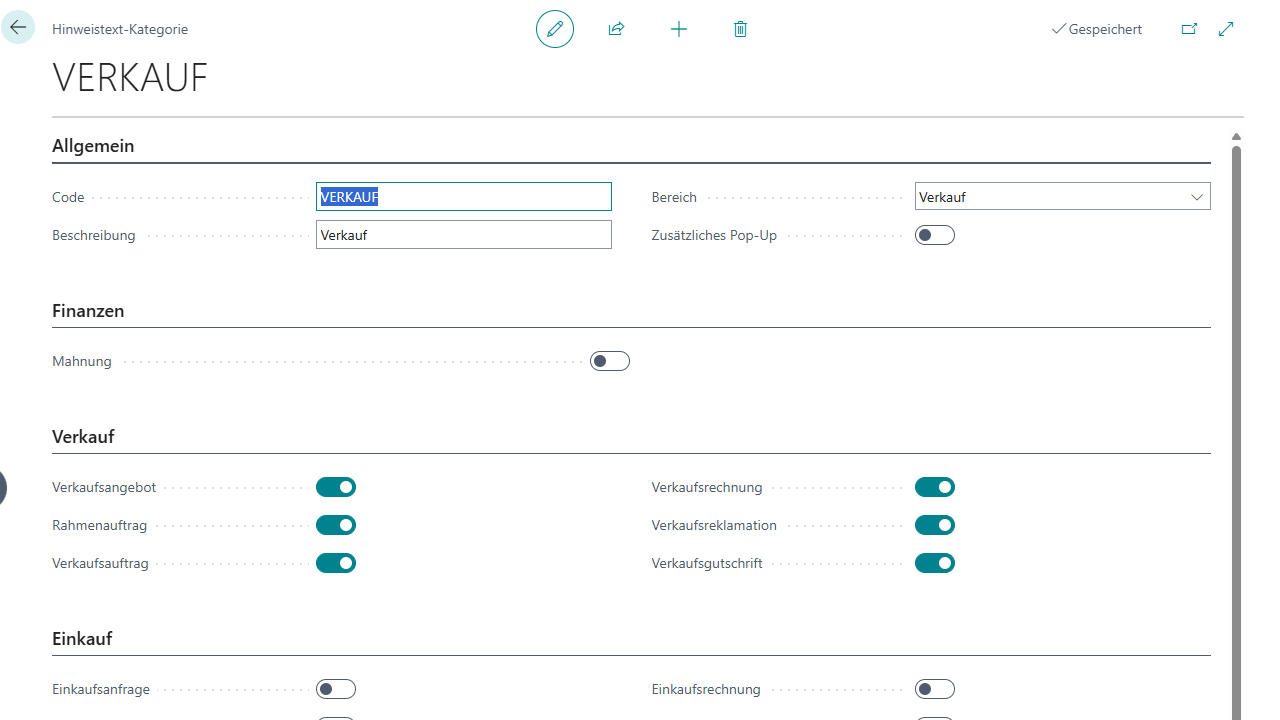This screenshot has height=720, width=1280.
Task: Turn on the Mahnung switch
Action: pyautogui.click(x=609, y=361)
